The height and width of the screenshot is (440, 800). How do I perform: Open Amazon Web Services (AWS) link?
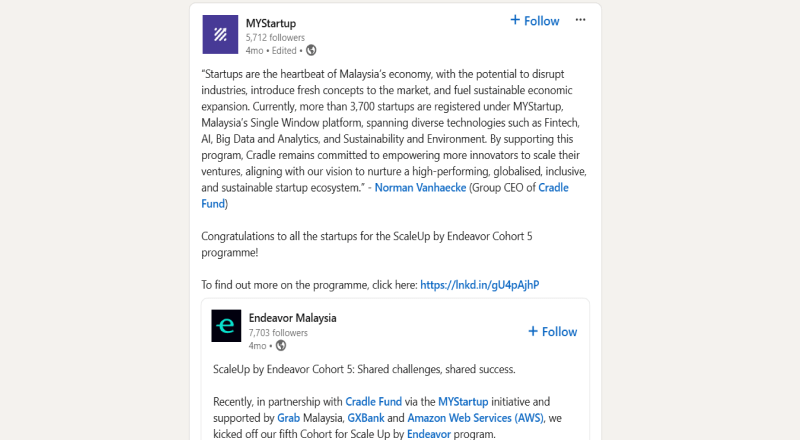point(476,418)
